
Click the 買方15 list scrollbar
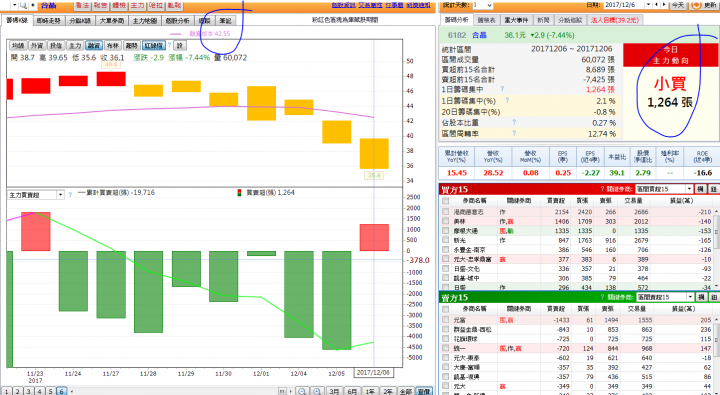pos(717,249)
